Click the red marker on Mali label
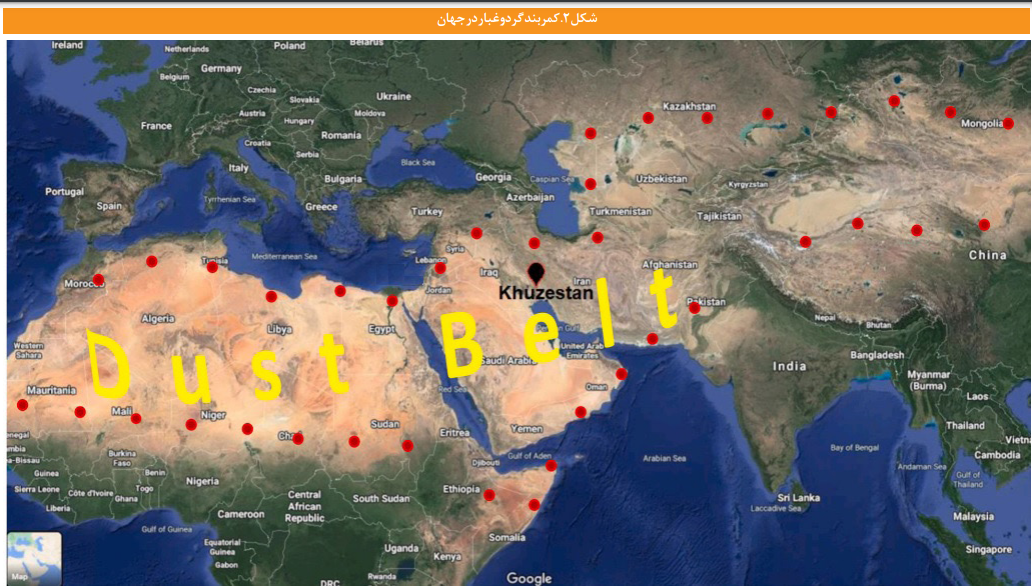Screen dimensions: 1032x586 coord(136,418)
